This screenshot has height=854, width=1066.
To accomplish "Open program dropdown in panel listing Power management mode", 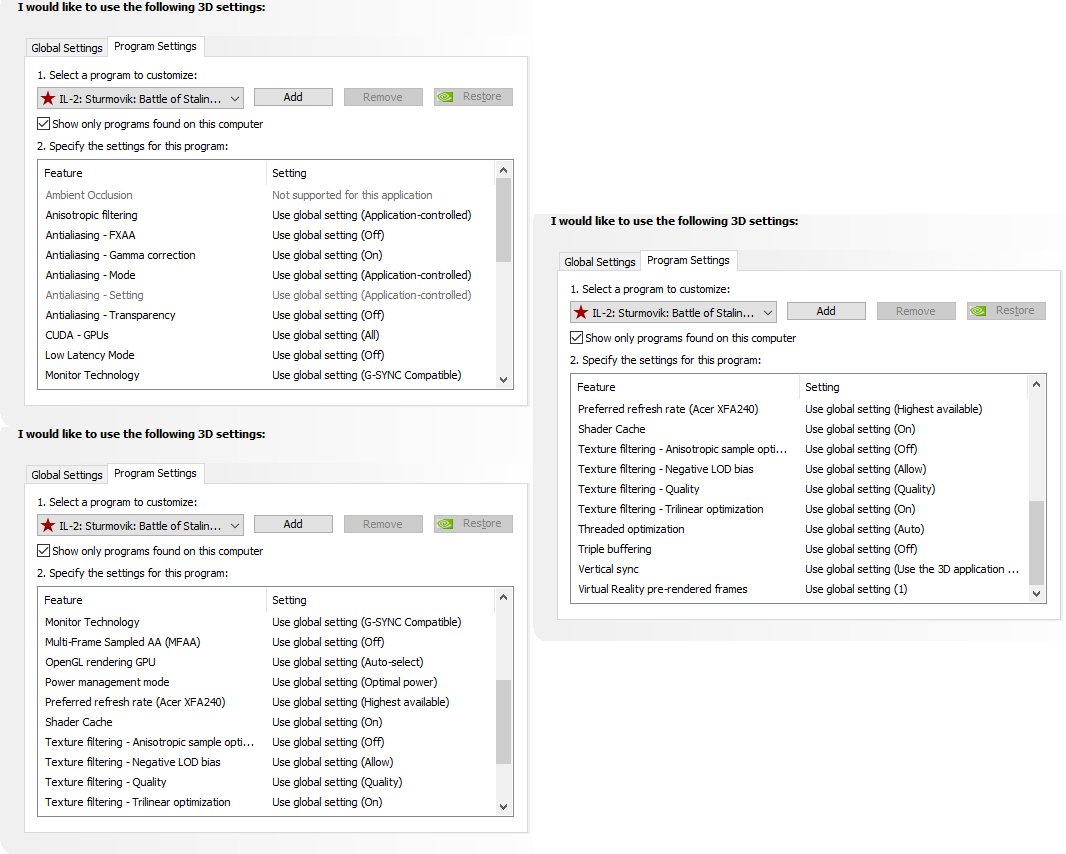I will coord(140,526).
